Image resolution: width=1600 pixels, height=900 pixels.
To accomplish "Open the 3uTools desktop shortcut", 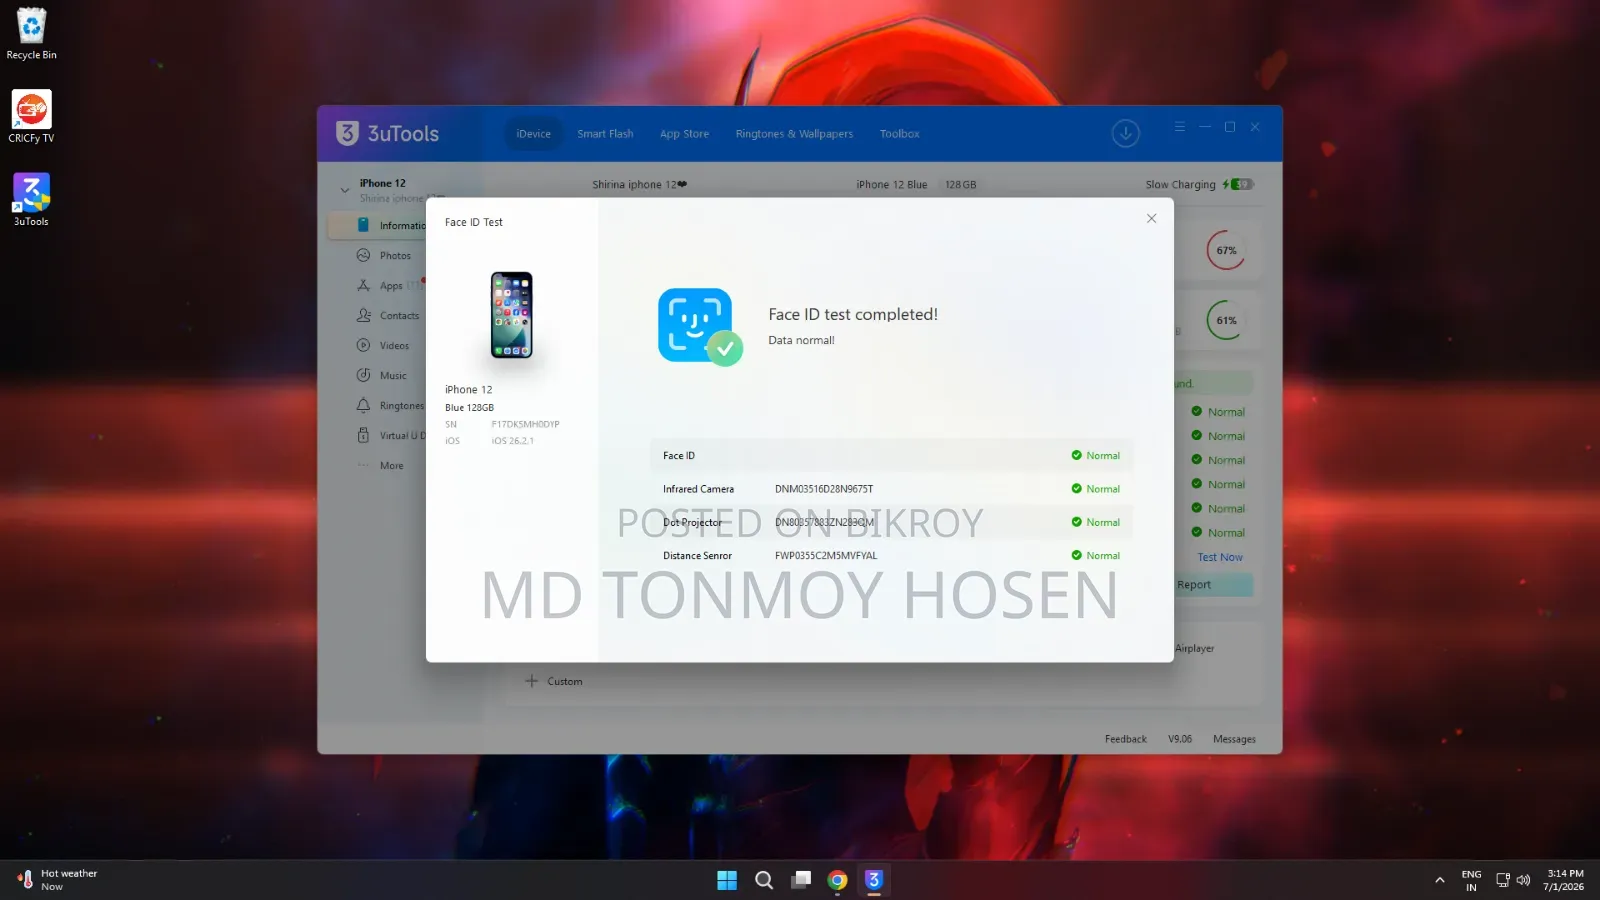I will 31,200.
